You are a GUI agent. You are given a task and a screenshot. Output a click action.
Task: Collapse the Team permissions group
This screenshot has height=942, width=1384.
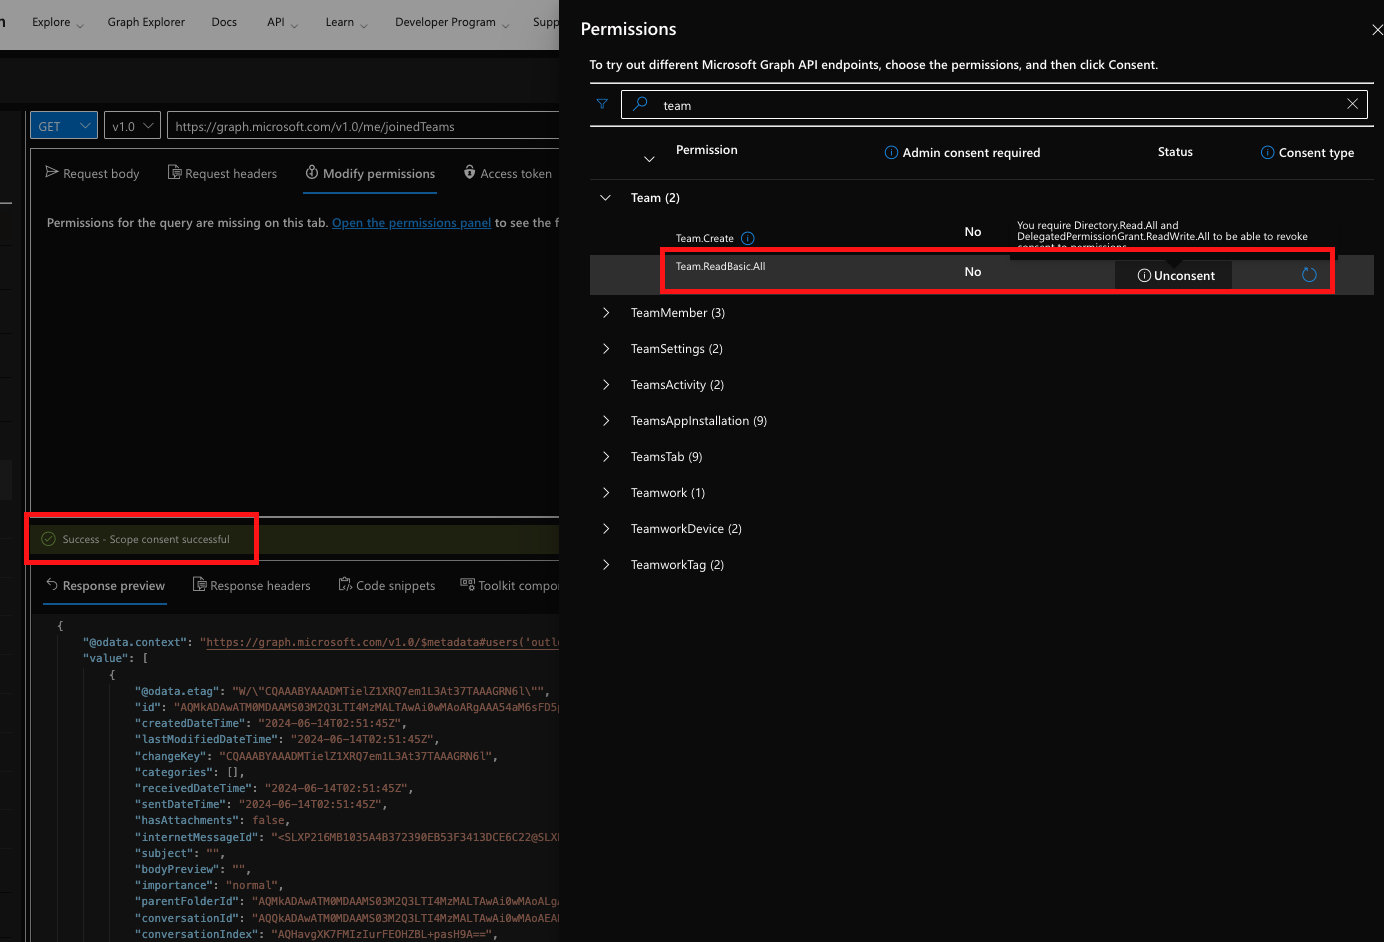[x=604, y=197]
